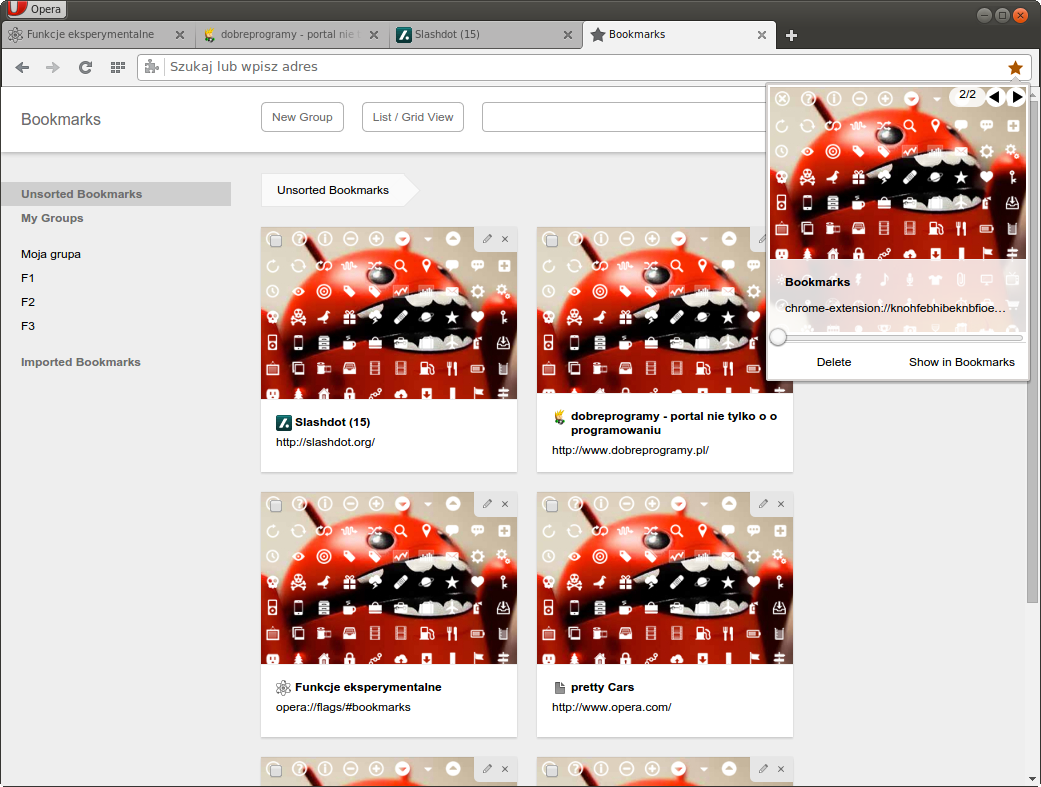Click the http://www.dobreprogramy.pl/ link
Screen dimensions: 1041x787
pyautogui.click(x=630, y=450)
